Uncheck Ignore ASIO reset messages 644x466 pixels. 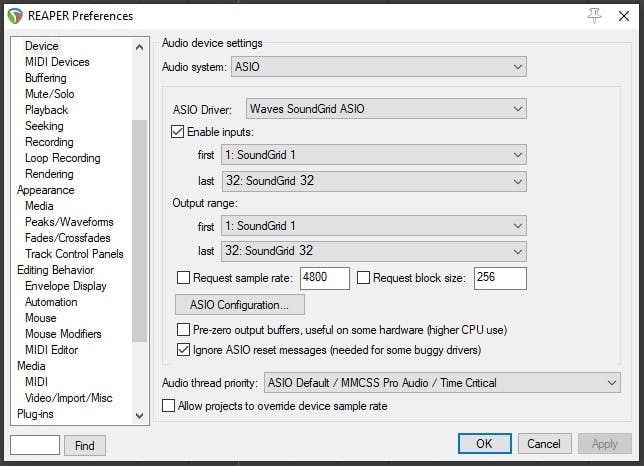tap(183, 350)
